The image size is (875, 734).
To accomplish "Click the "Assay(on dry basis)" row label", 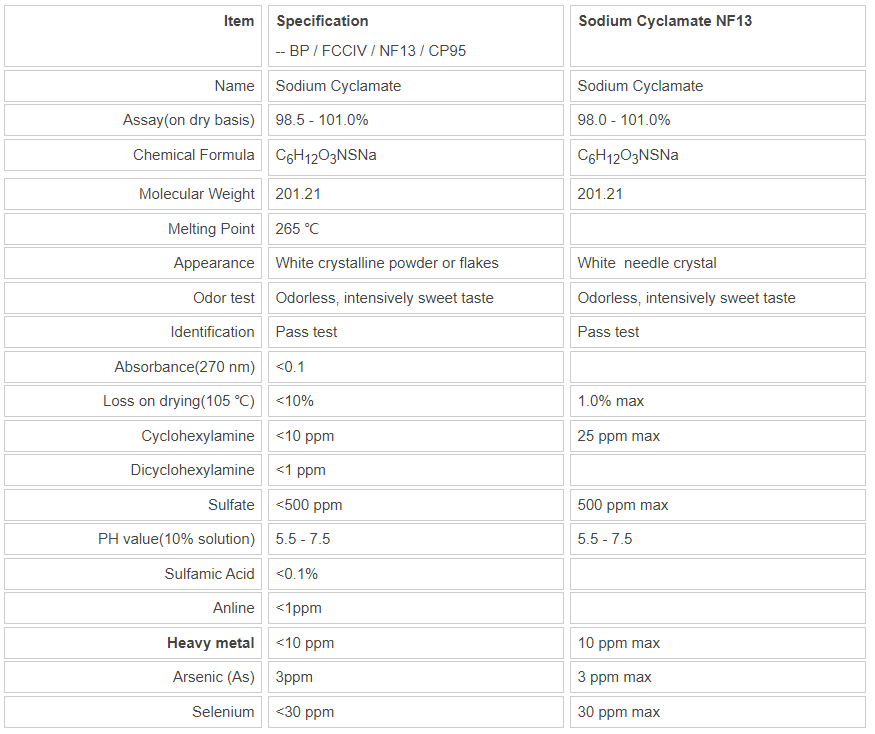I will [x=189, y=120].
